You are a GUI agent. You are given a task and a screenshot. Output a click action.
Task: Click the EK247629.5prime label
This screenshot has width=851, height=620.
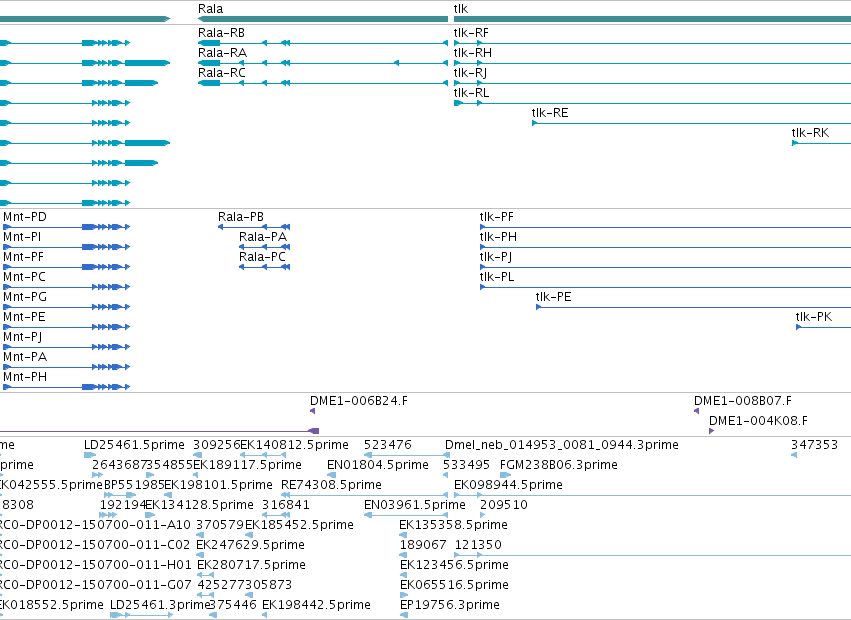[x=250, y=546]
